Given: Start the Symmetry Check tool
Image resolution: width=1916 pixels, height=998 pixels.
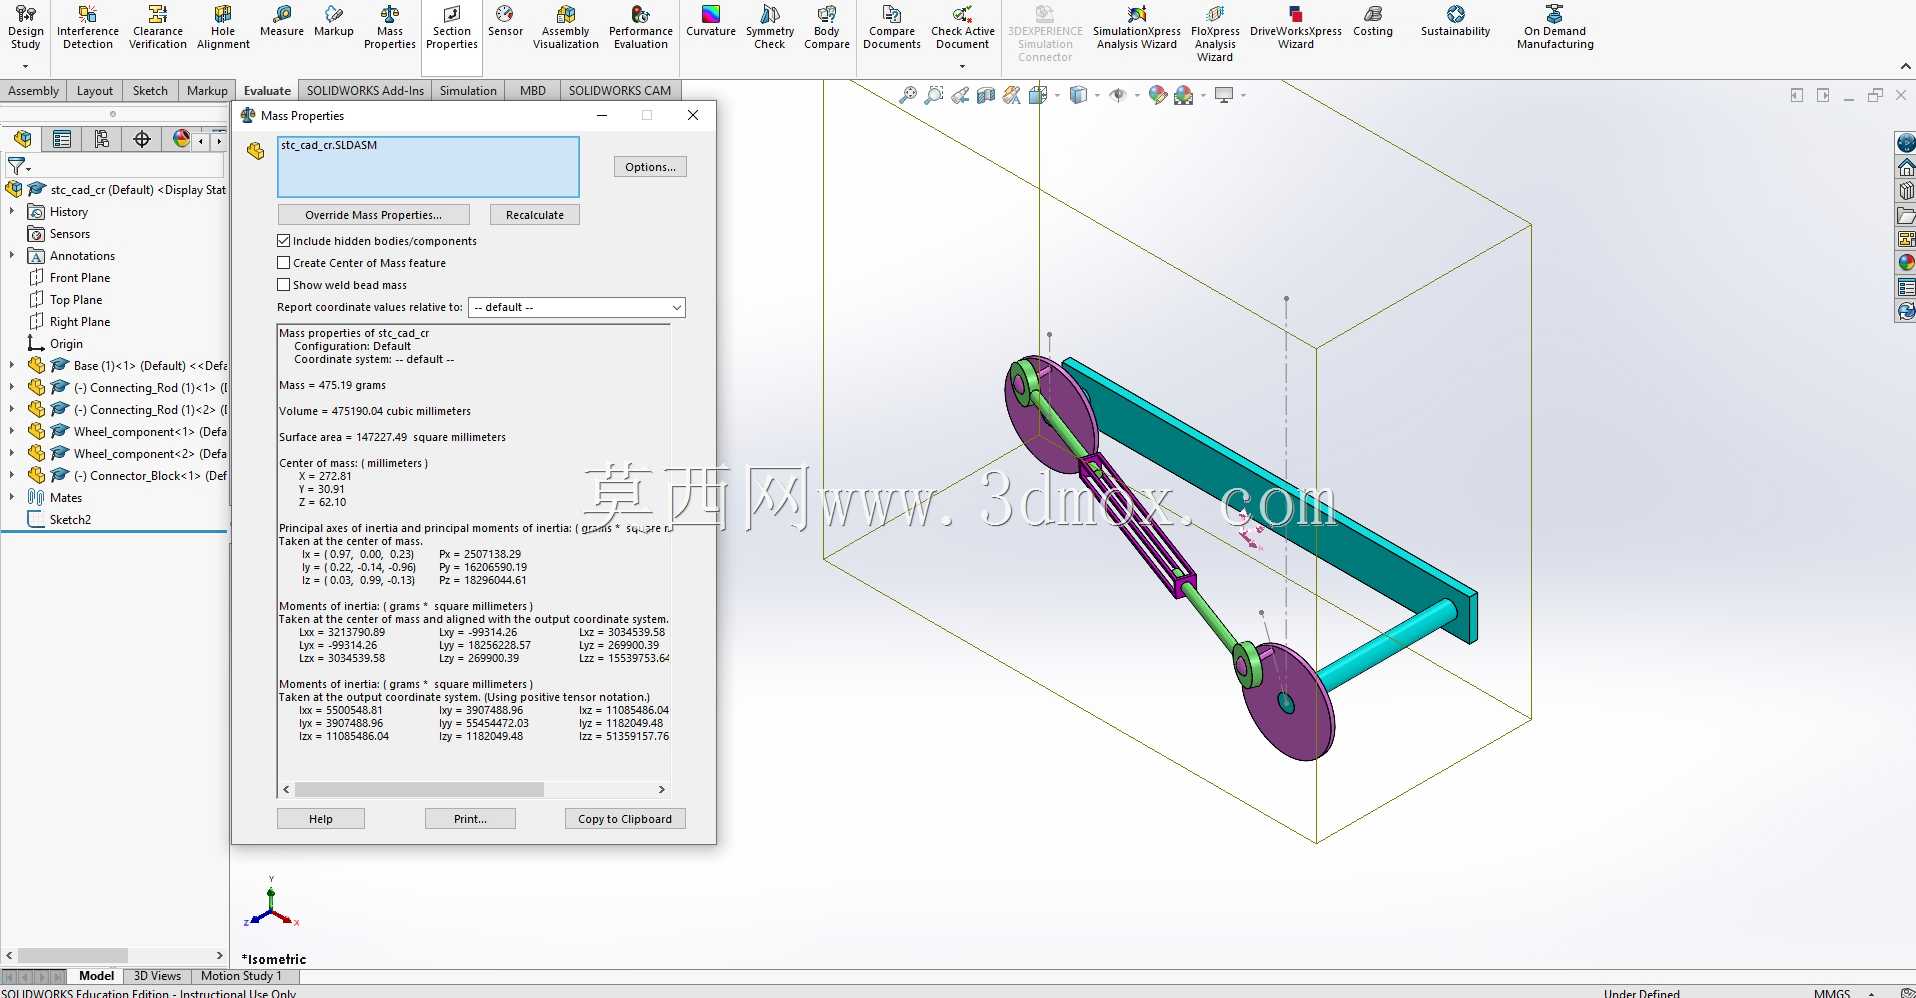Looking at the screenshot, I should pos(770,27).
